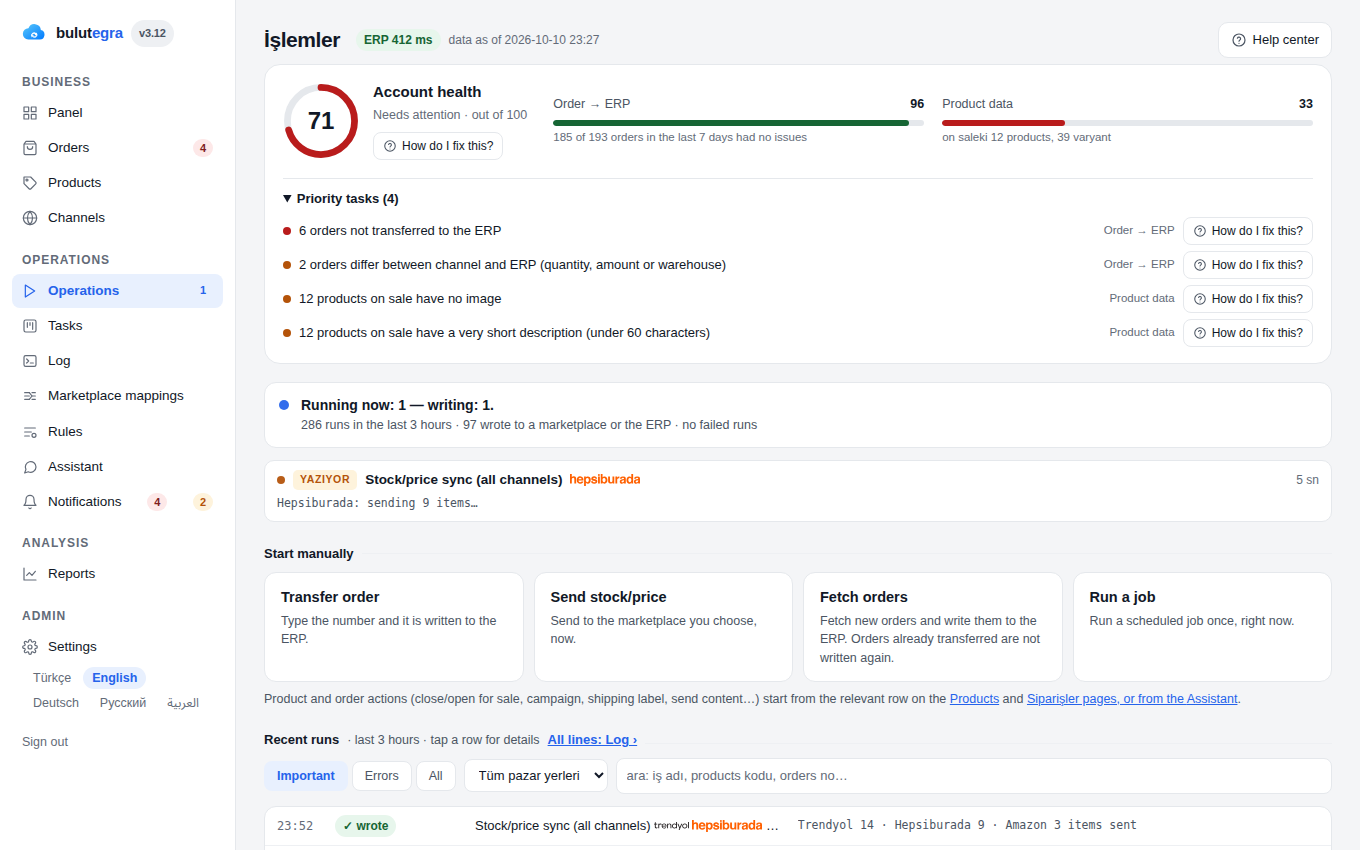1360x850 pixels.
Task: Open the Transfer order card
Action: 394,627
